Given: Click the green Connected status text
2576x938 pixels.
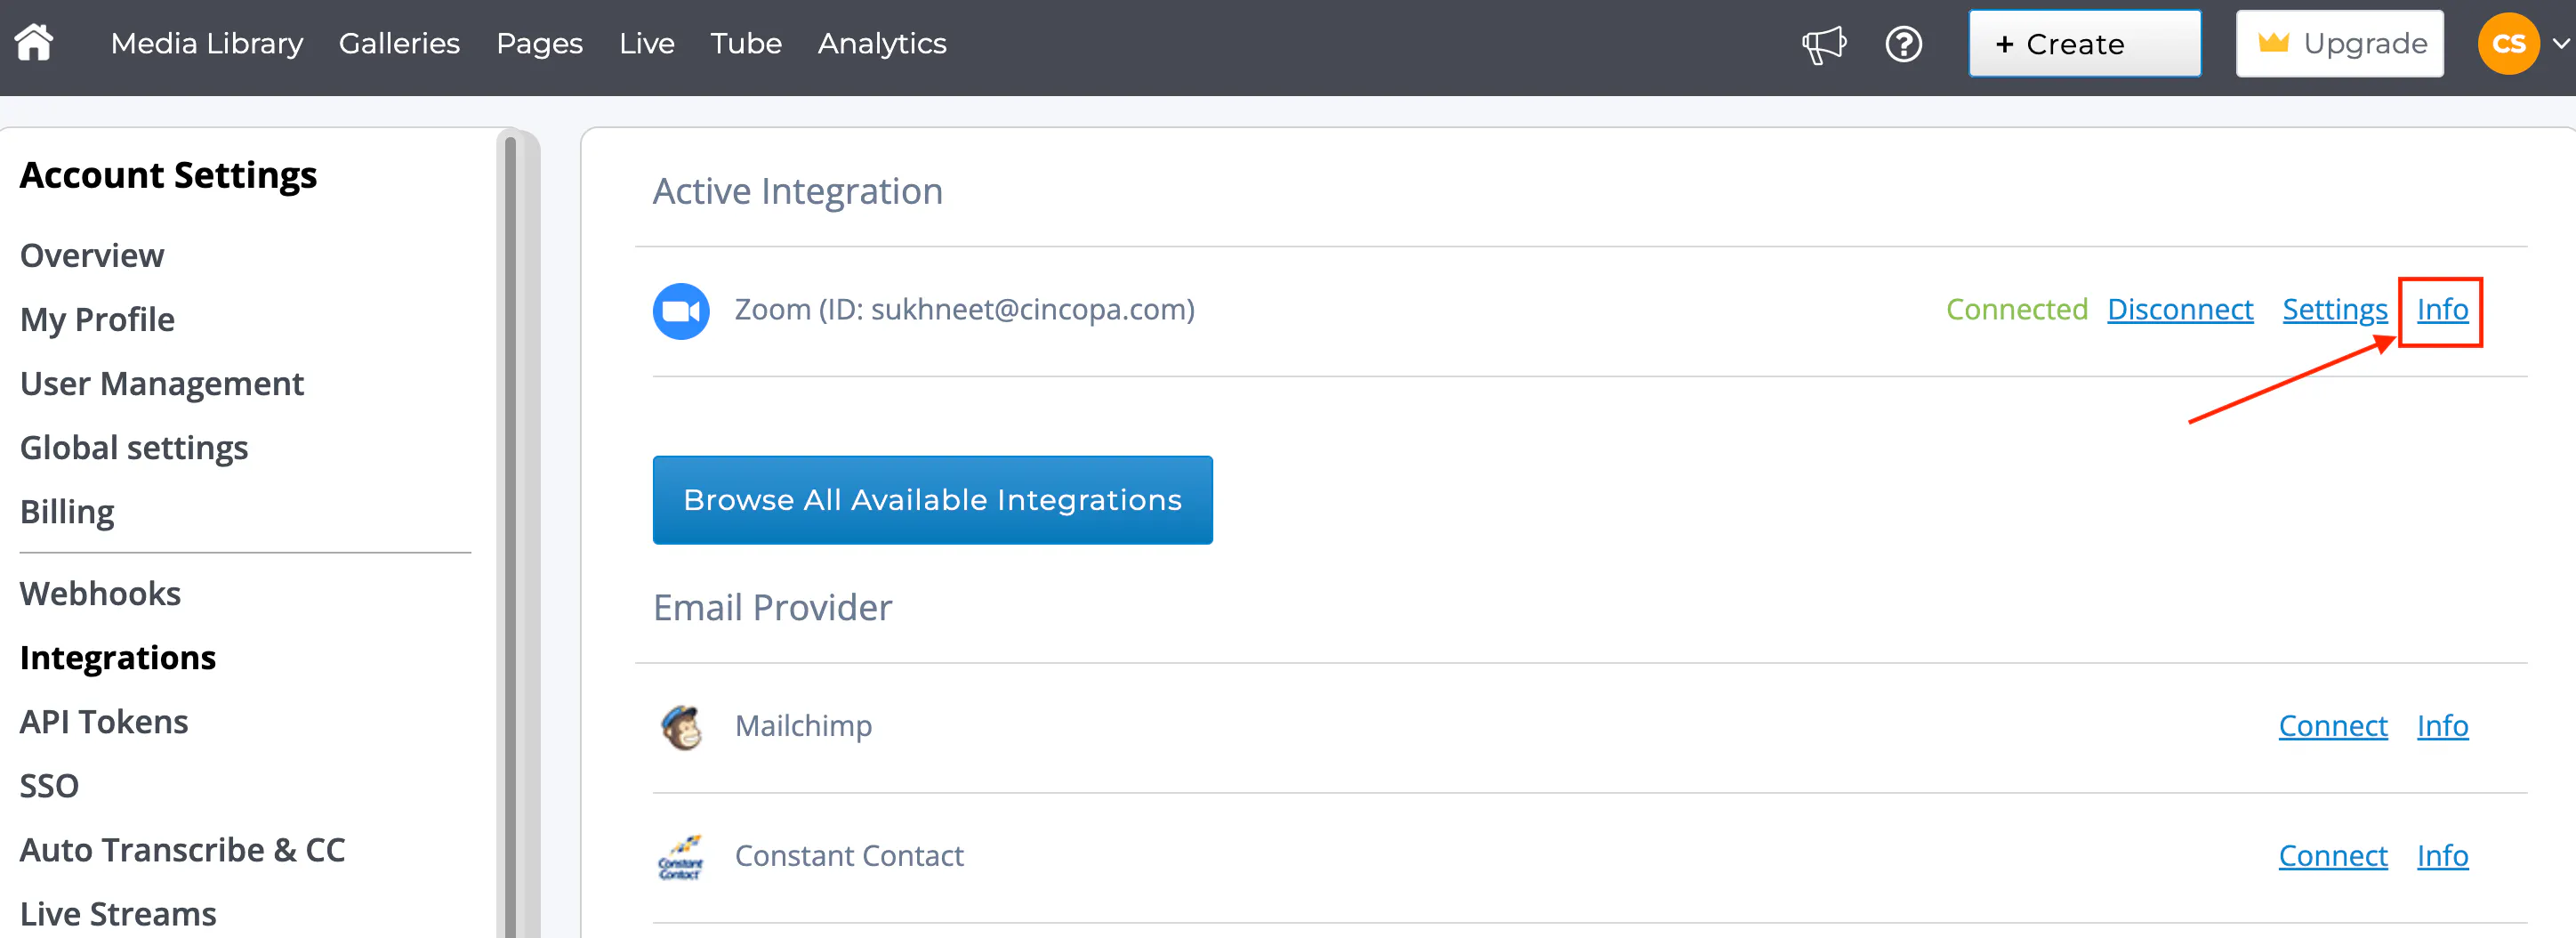Looking at the screenshot, I should [2016, 310].
